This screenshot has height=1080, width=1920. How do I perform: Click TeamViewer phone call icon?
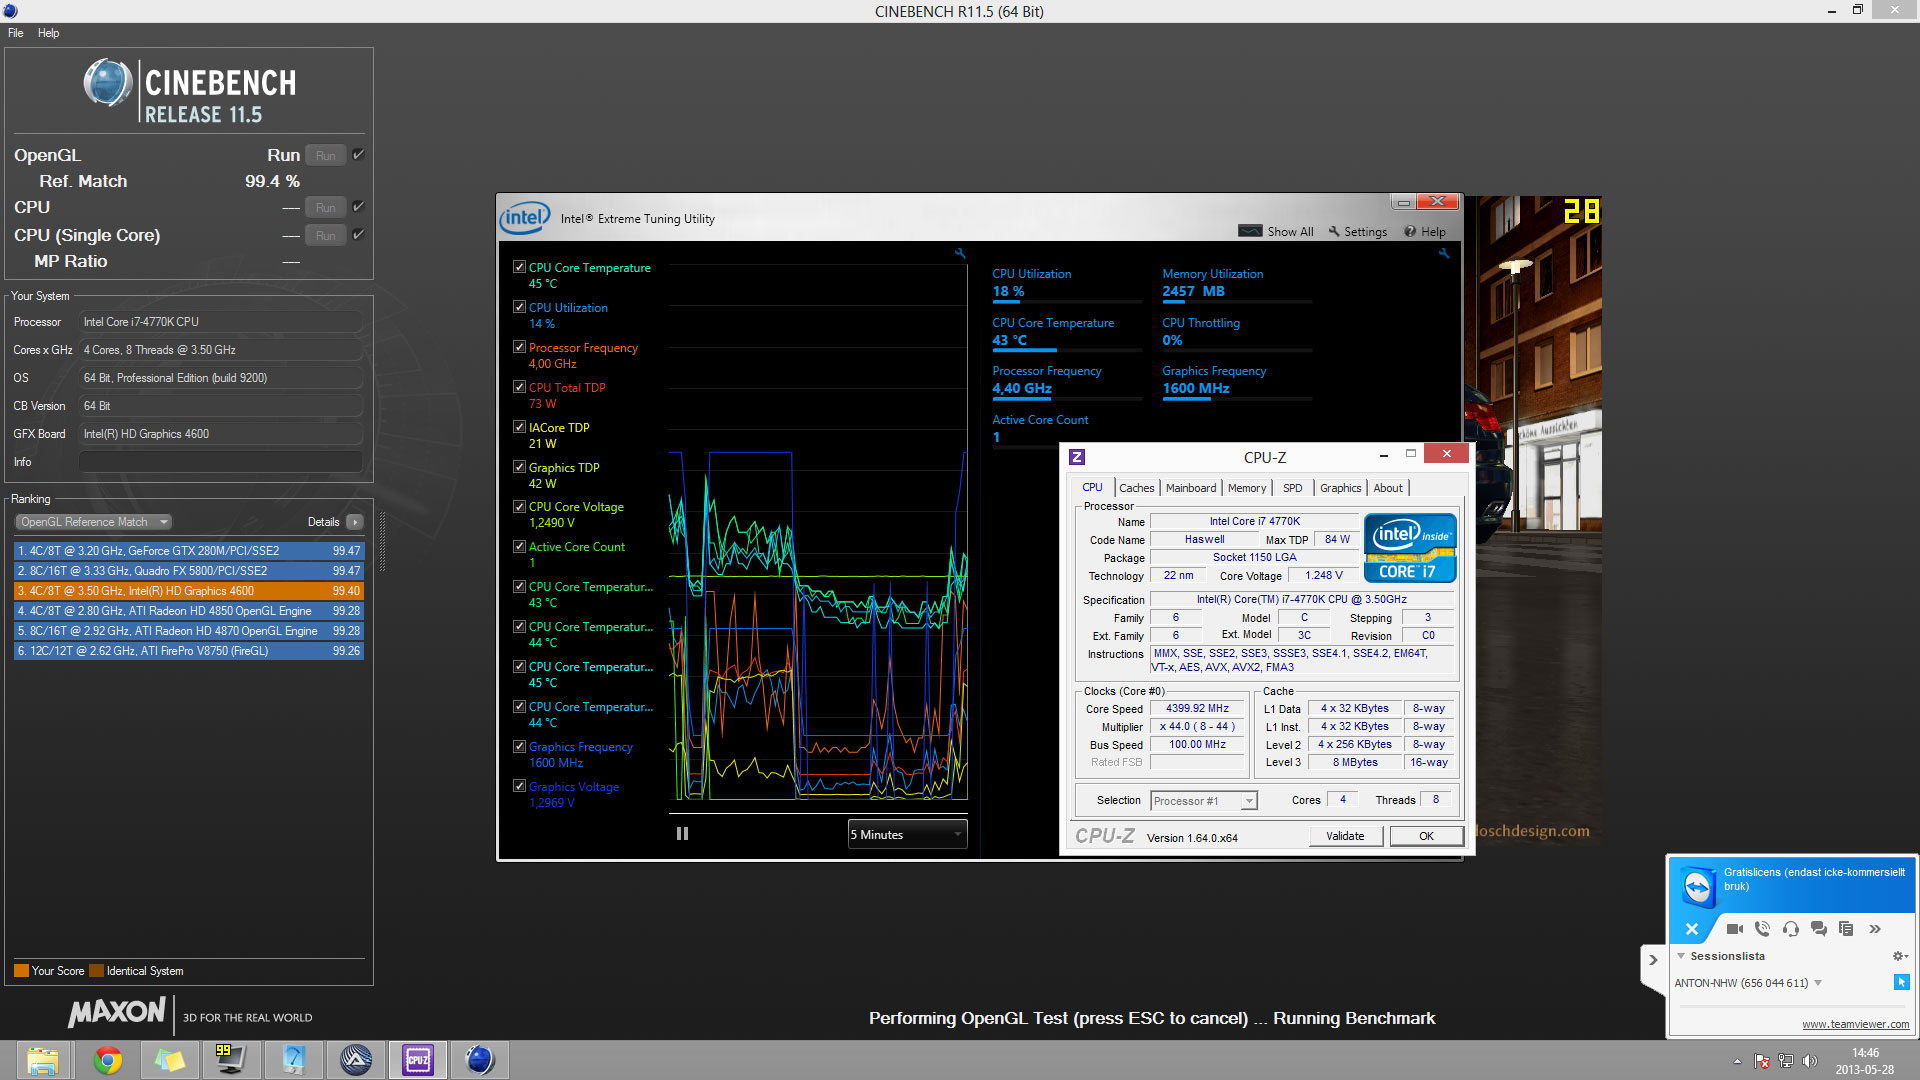[1763, 929]
